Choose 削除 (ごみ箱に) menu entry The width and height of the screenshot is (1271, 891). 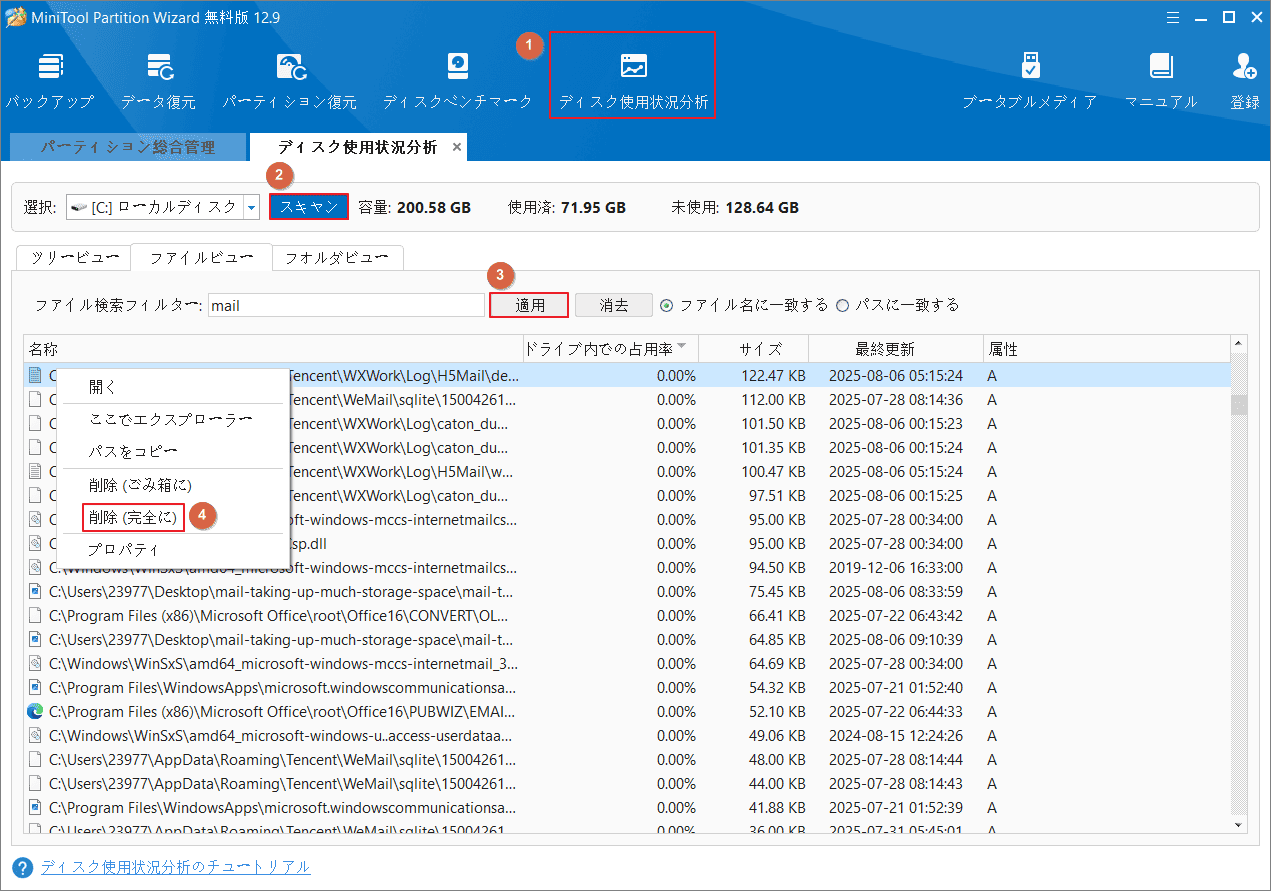coord(173,484)
